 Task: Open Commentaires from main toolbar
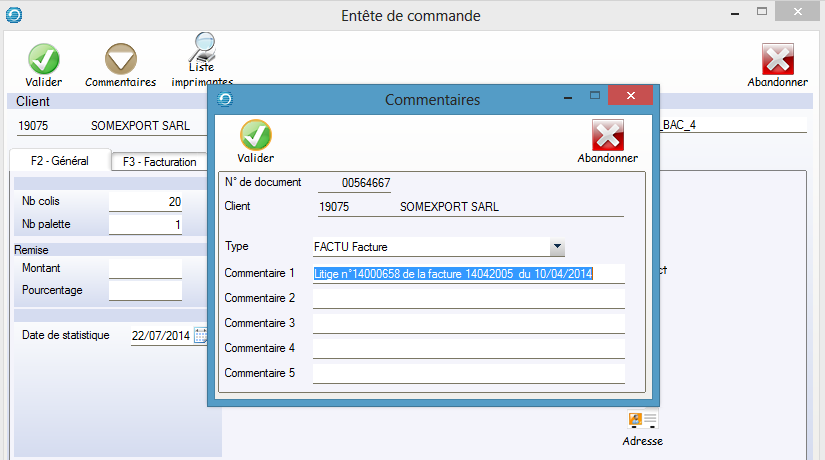click(120, 60)
